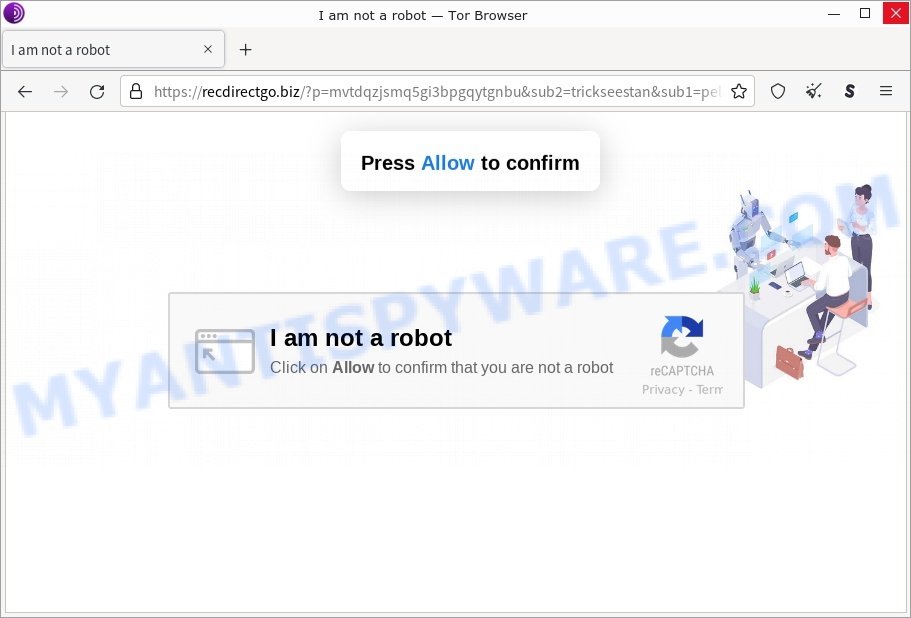
Task: Open a new tab with plus button
Action: (x=245, y=49)
